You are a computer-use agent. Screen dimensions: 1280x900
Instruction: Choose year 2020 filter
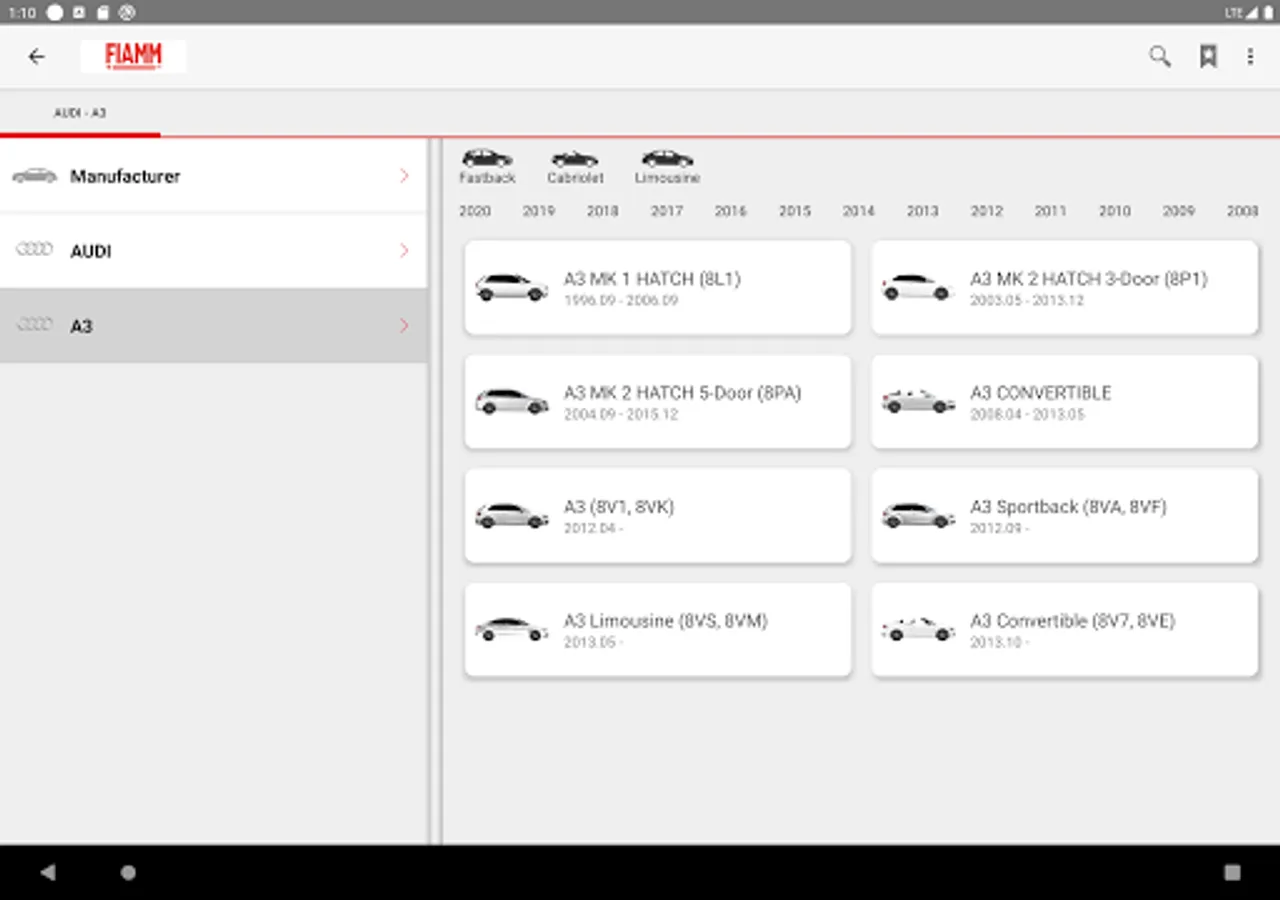[x=475, y=211]
